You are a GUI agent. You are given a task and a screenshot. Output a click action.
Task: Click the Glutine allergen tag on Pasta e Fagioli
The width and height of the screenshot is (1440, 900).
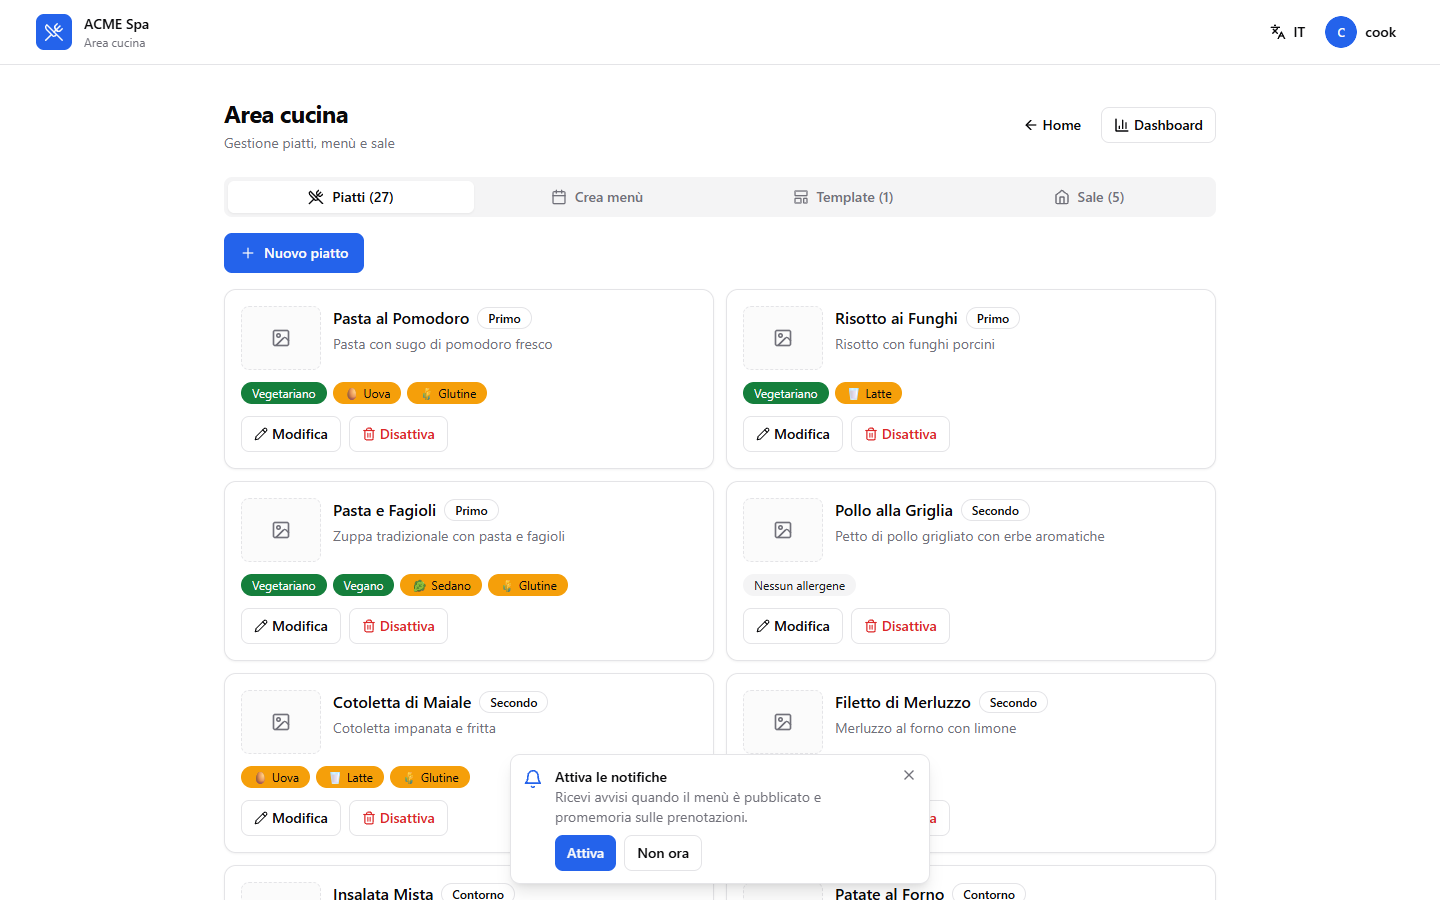pyautogui.click(x=528, y=586)
